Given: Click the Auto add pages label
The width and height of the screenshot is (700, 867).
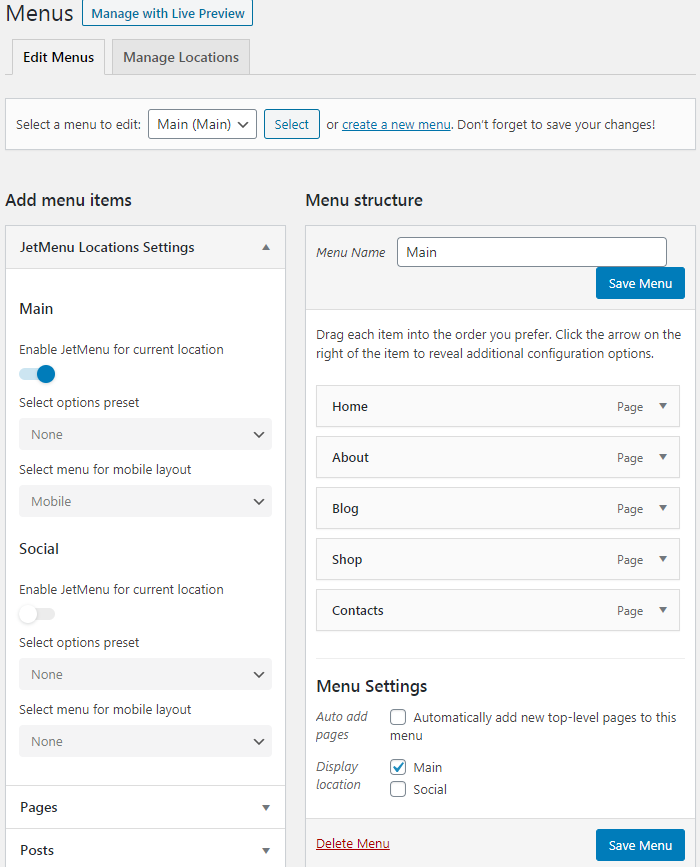Looking at the screenshot, I should [341, 725].
